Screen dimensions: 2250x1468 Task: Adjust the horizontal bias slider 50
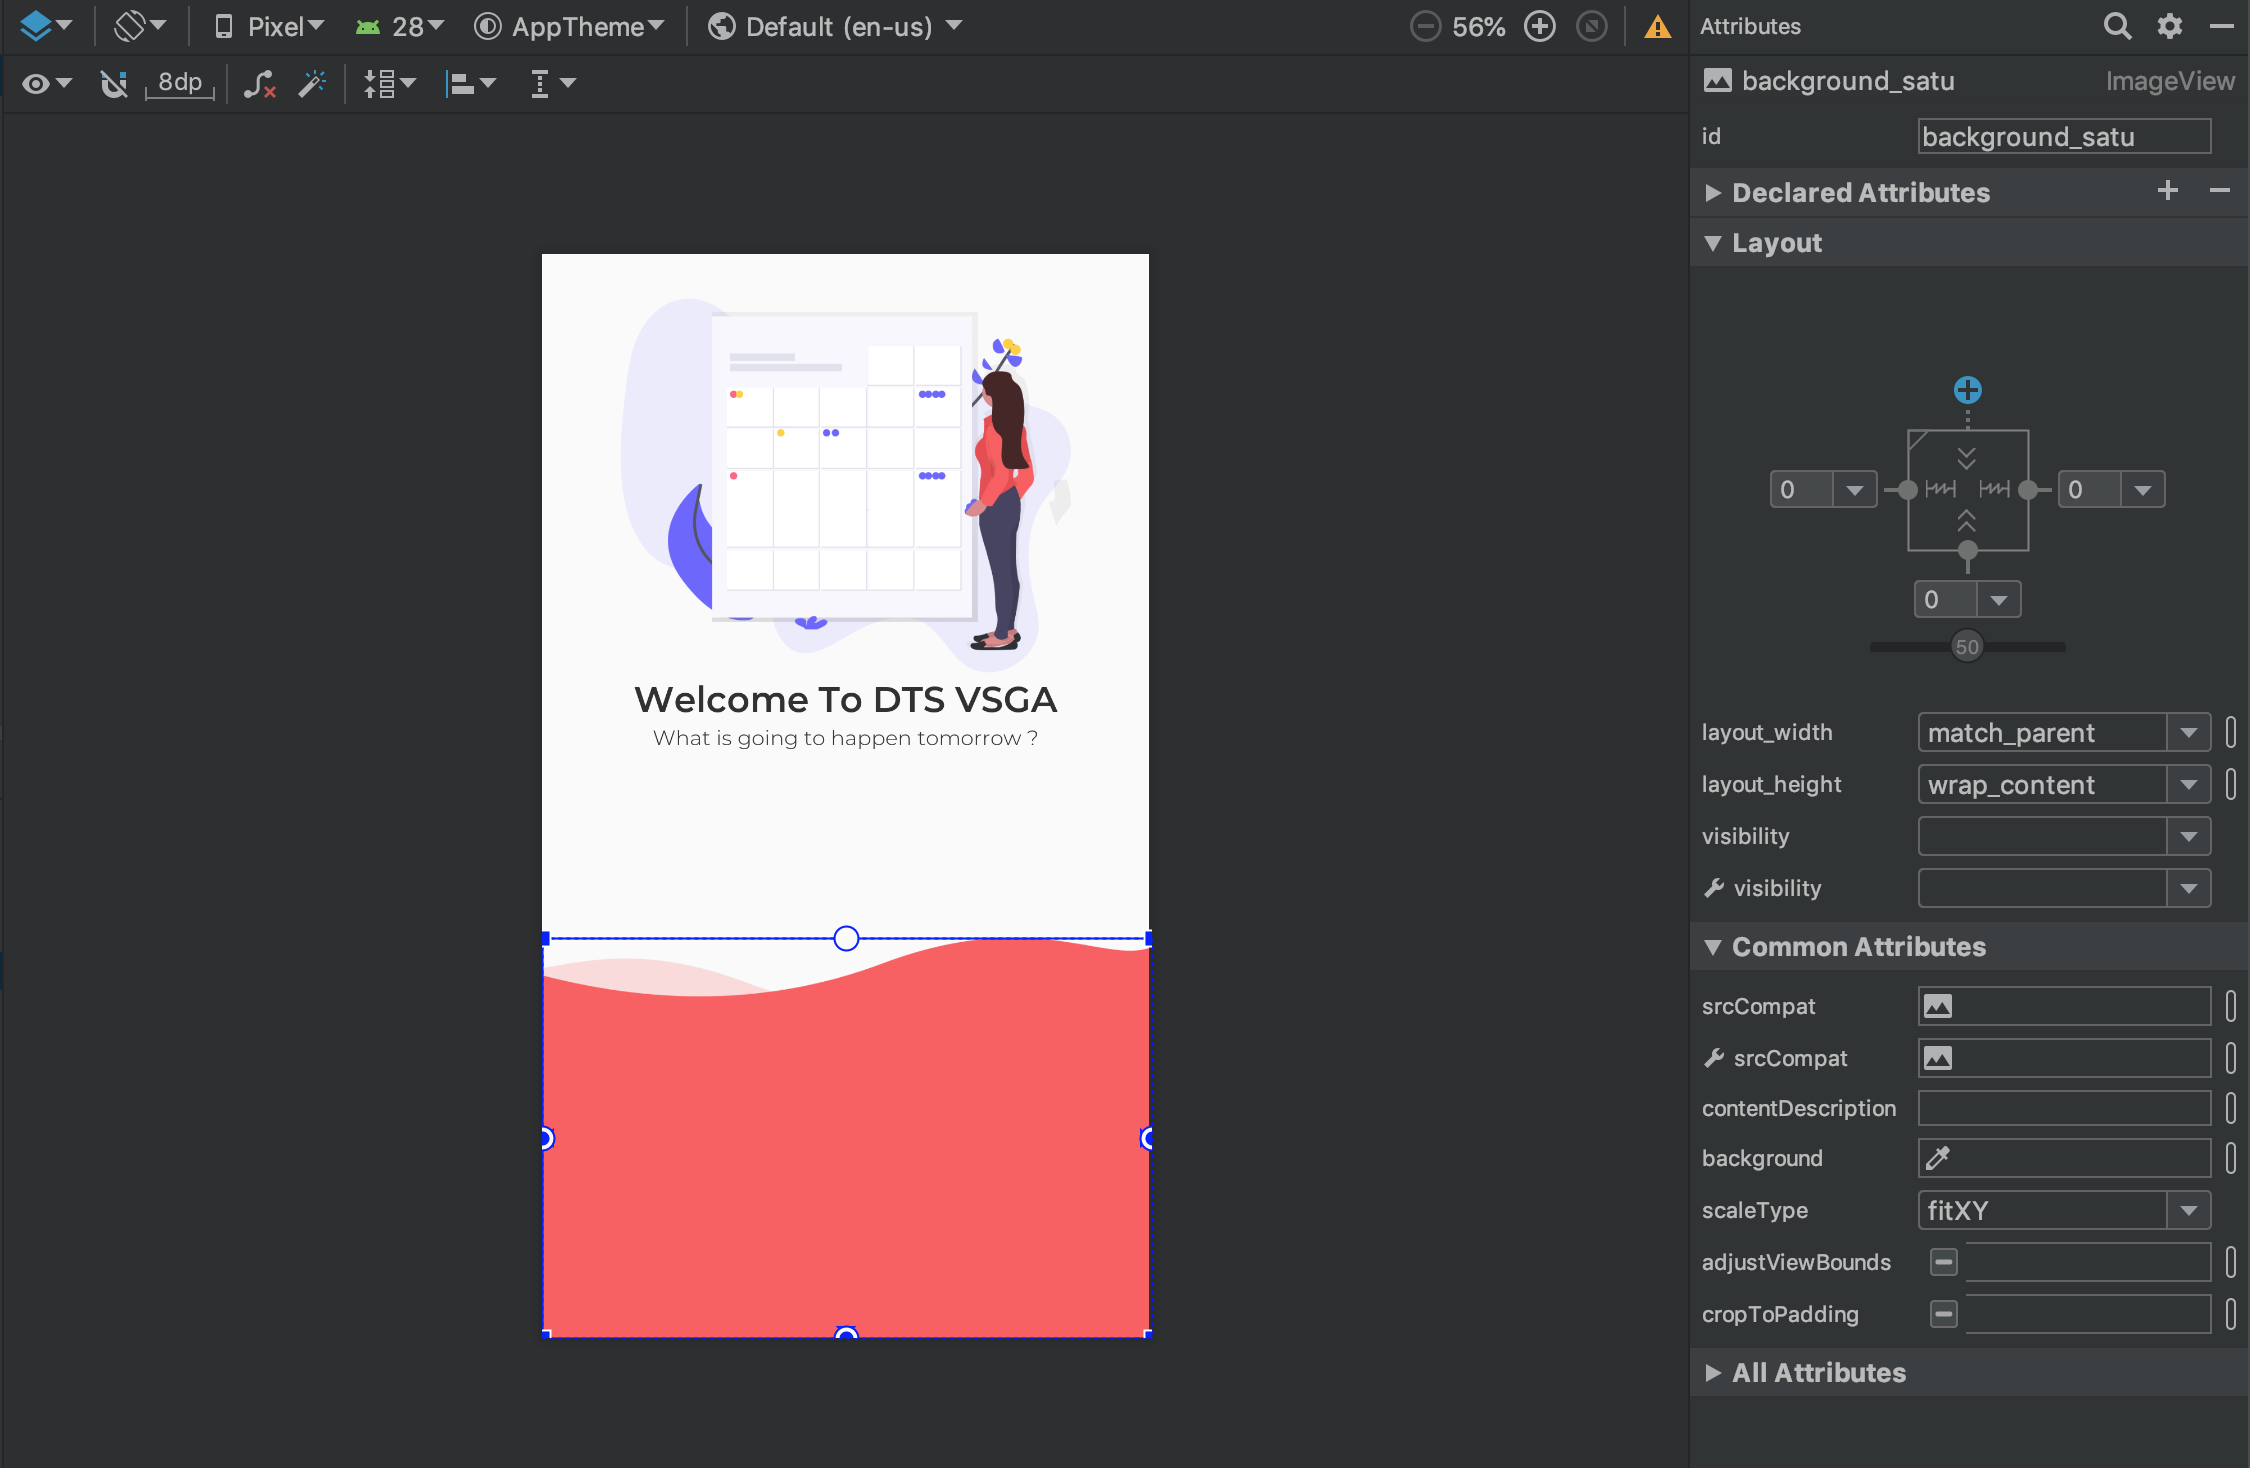[1967, 647]
